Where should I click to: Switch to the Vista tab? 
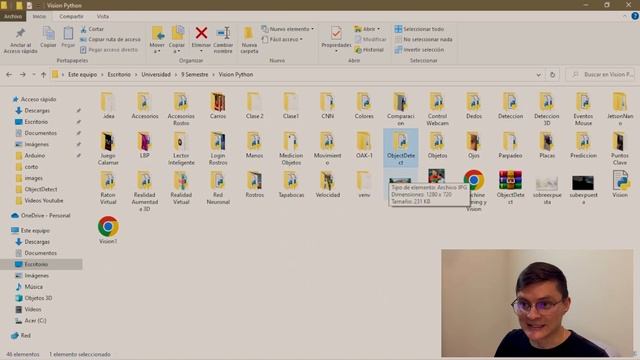(102, 16)
